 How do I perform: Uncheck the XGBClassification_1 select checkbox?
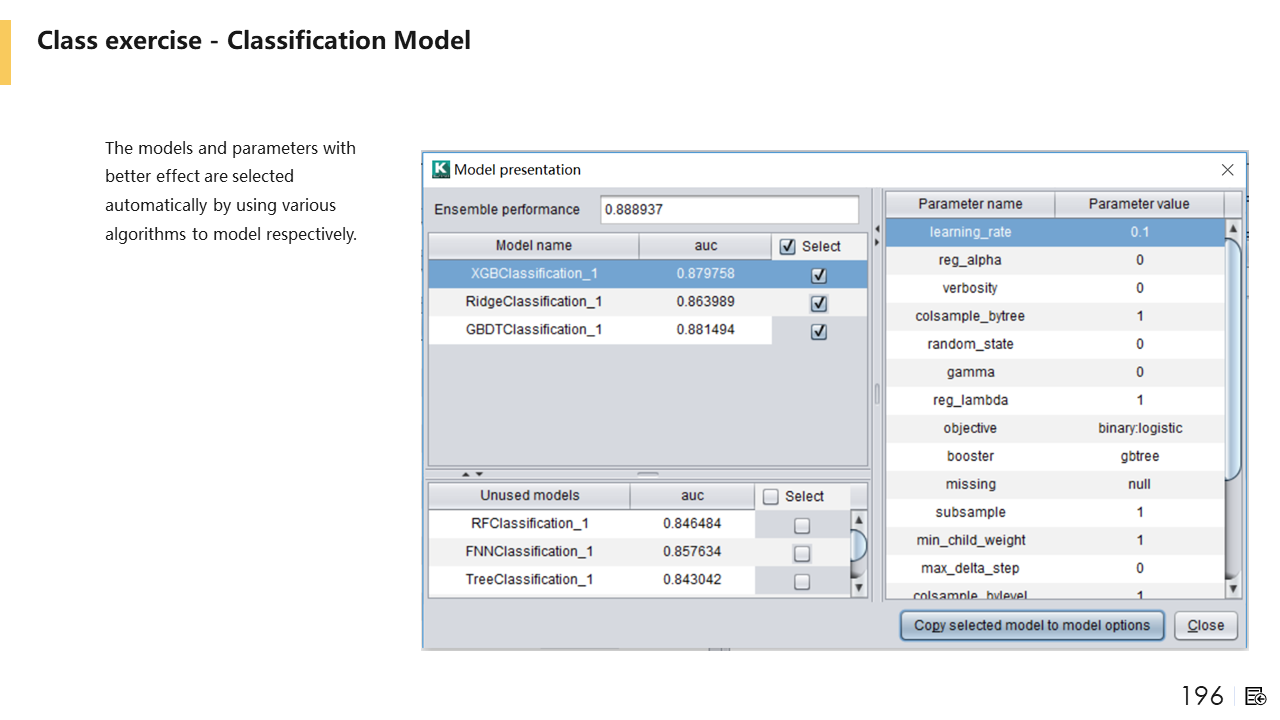[819, 275]
